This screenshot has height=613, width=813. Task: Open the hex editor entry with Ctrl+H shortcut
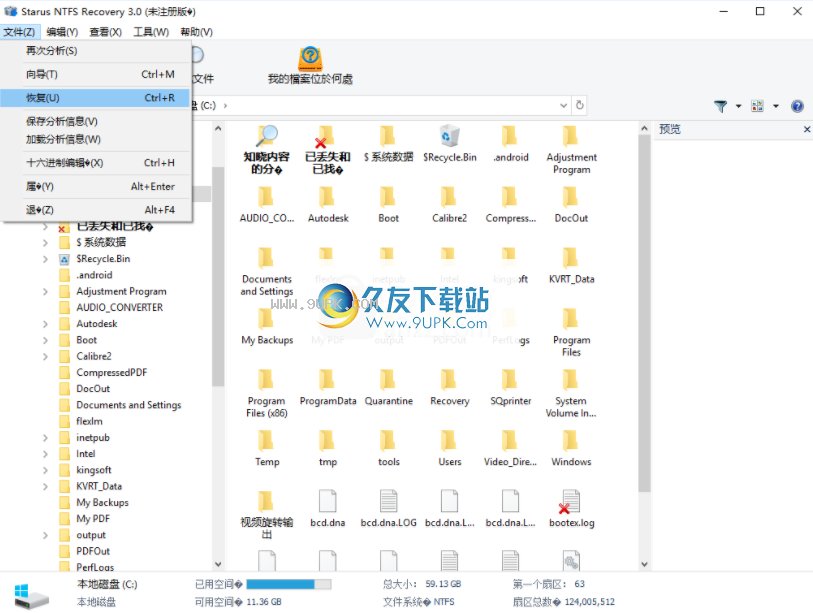click(96, 163)
